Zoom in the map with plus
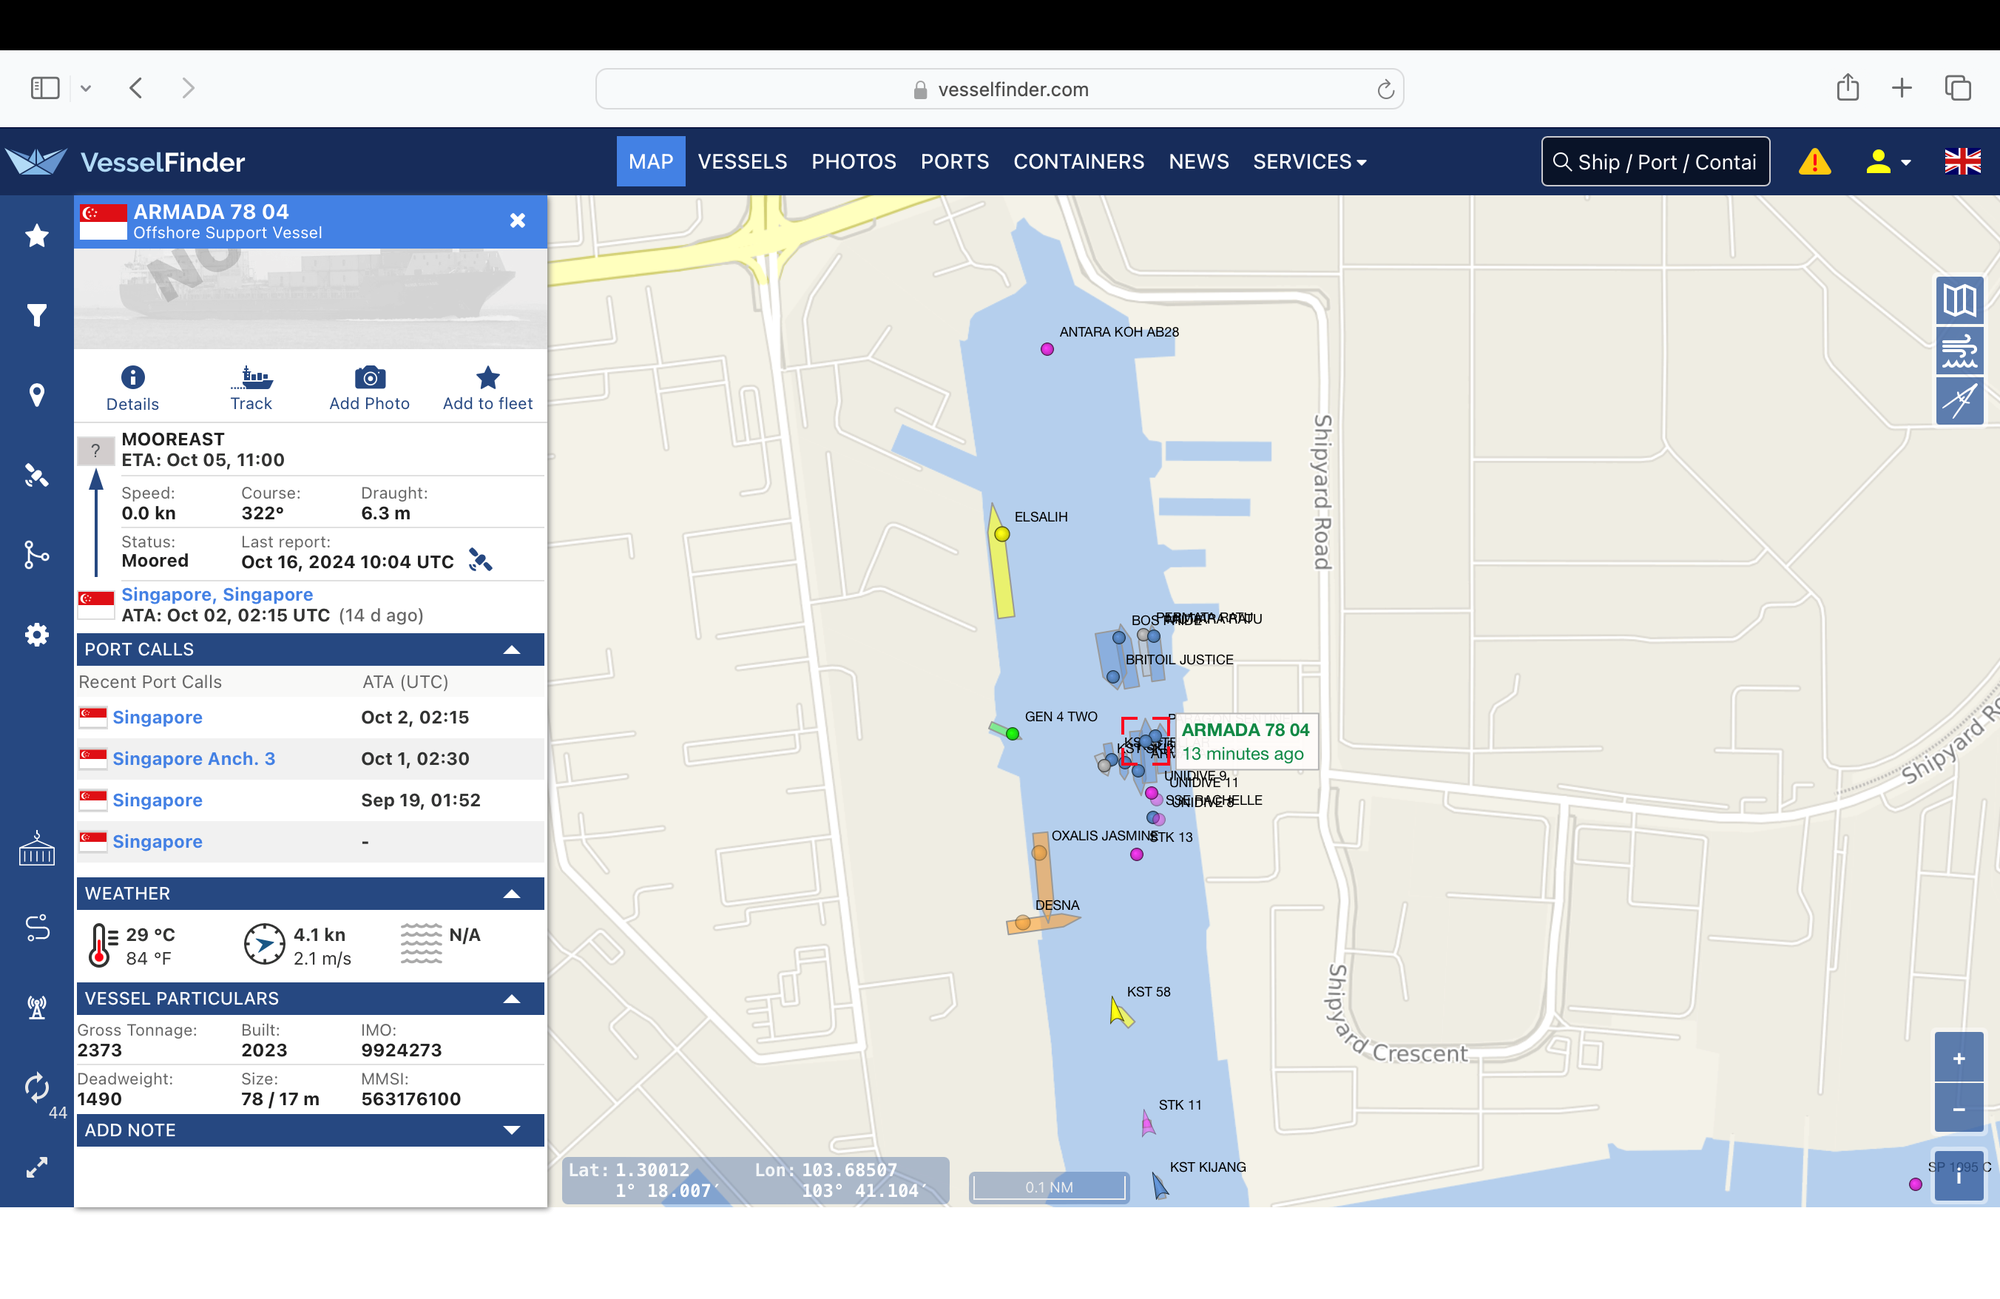The image size is (2000, 1299). [1958, 1058]
